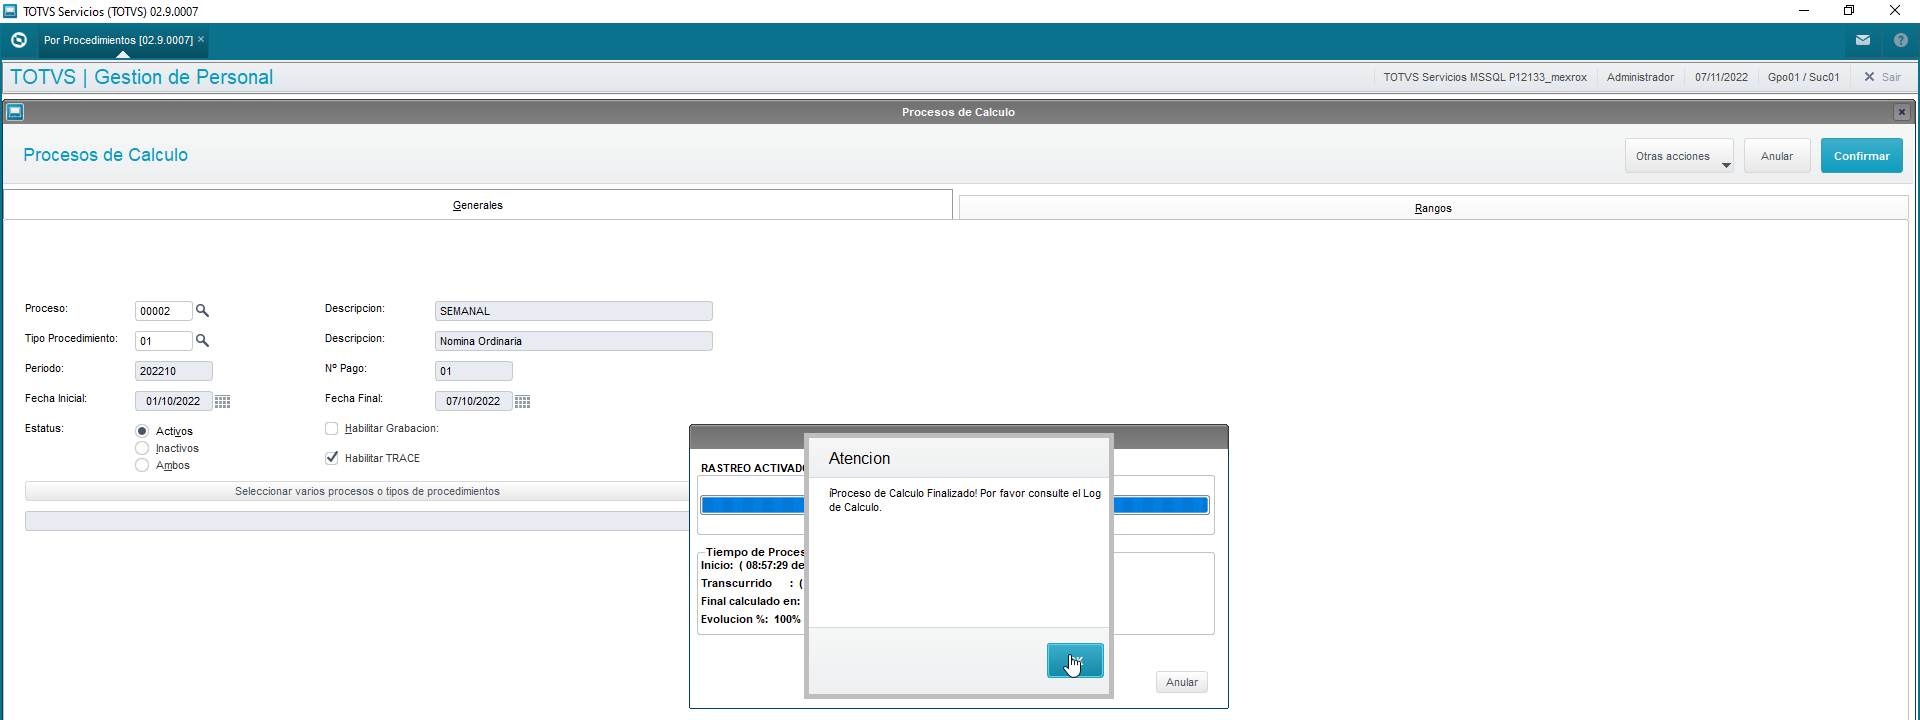
Task: Select the Inactivos status radio button
Action: click(x=142, y=448)
